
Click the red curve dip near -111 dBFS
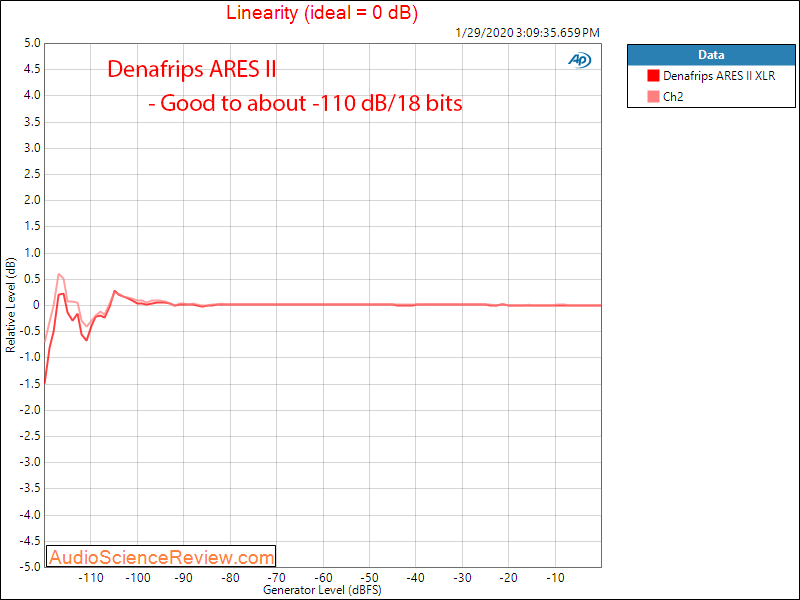pos(87,340)
